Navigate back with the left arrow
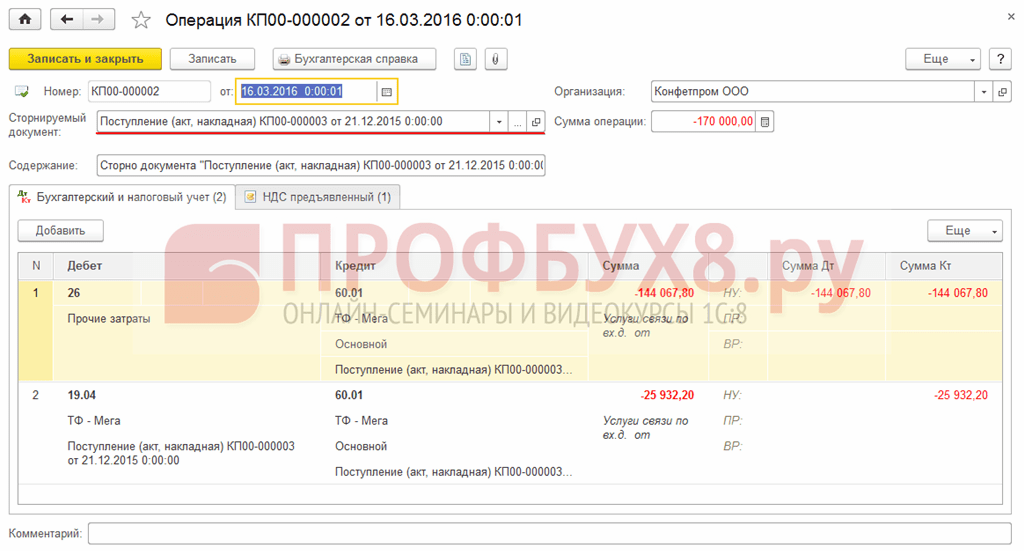The width and height of the screenshot is (1024, 551). (x=67, y=20)
